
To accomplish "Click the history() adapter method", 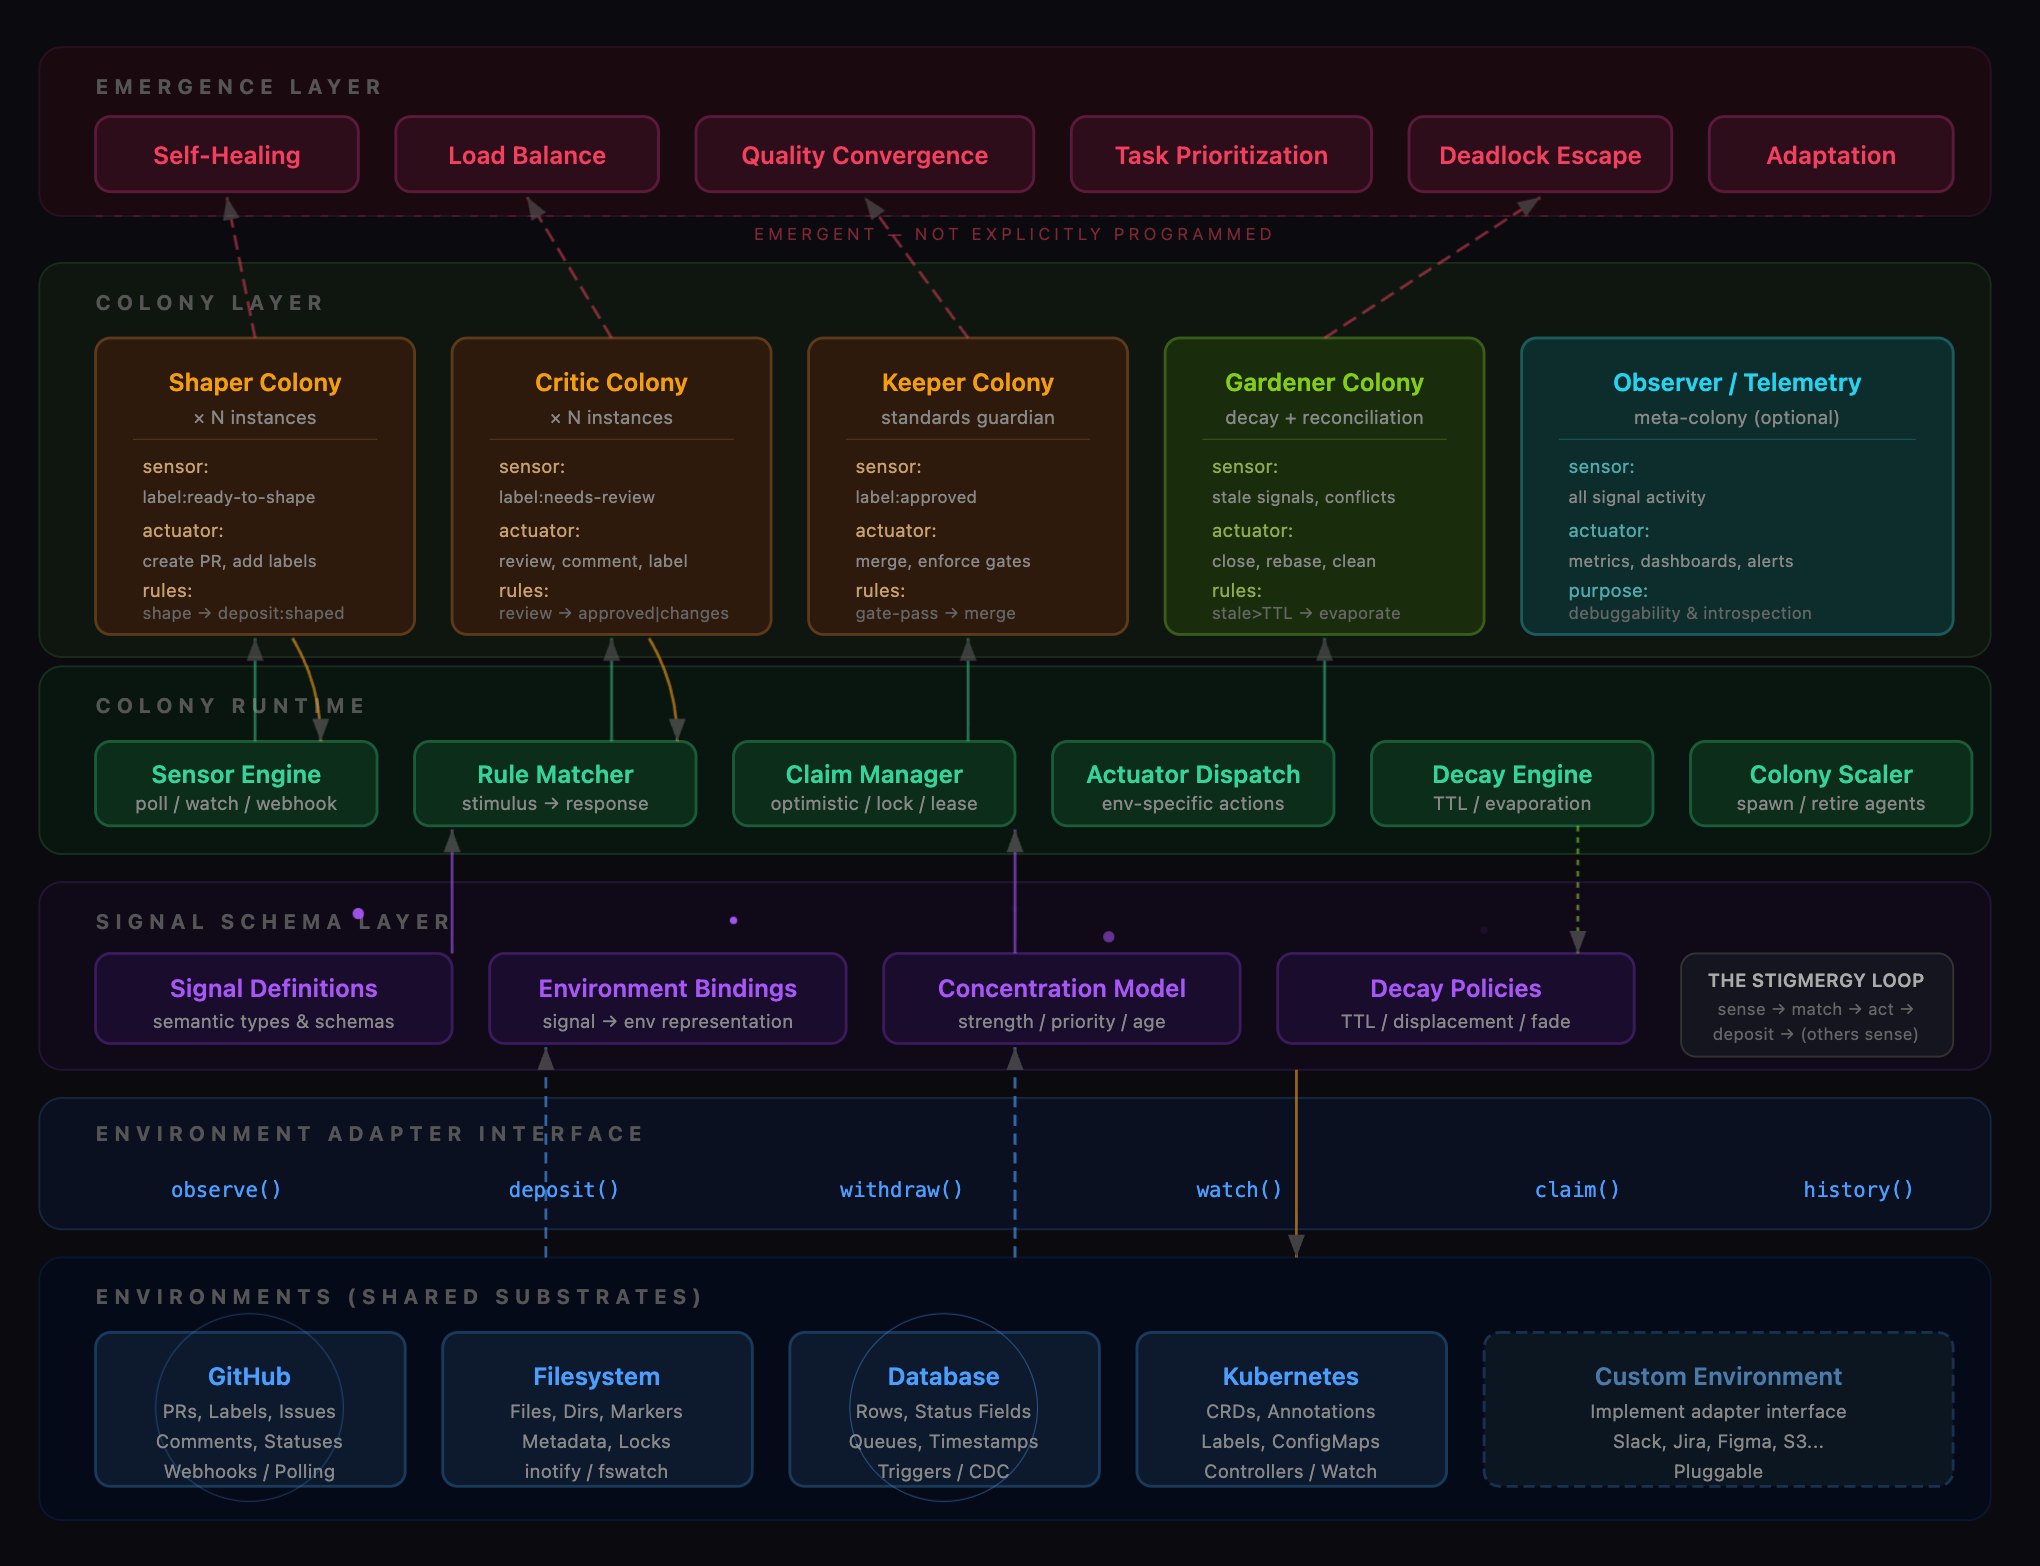I will pos(1858,1190).
